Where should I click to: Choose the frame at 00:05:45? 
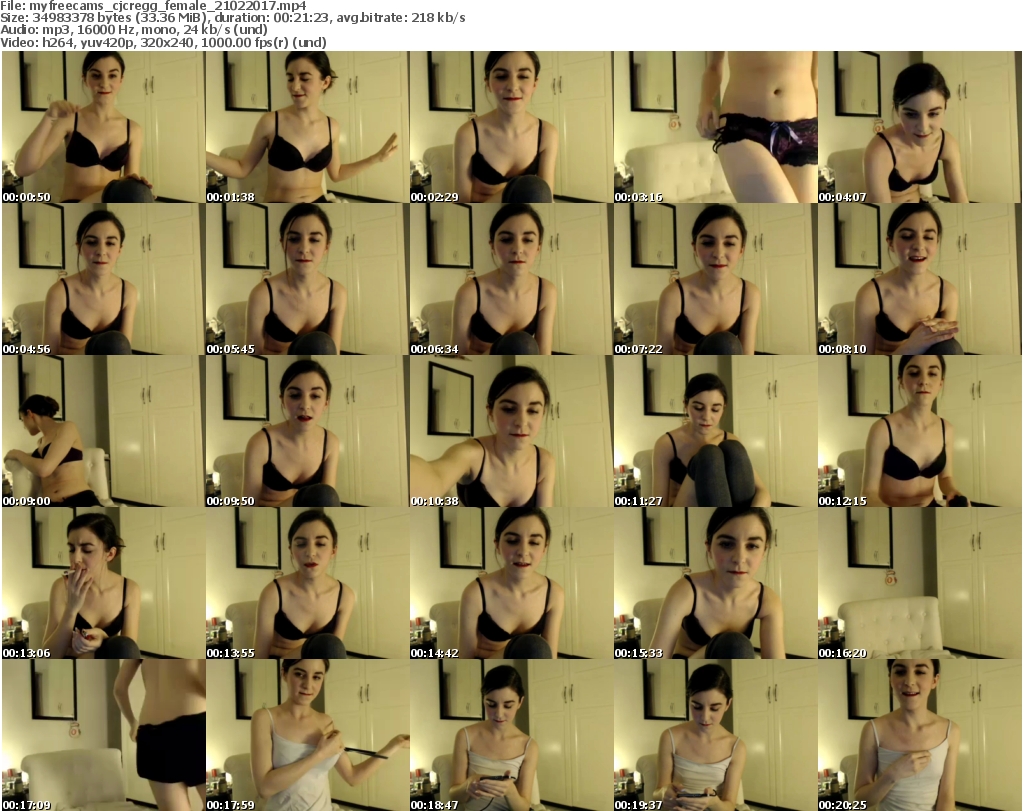pos(307,279)
